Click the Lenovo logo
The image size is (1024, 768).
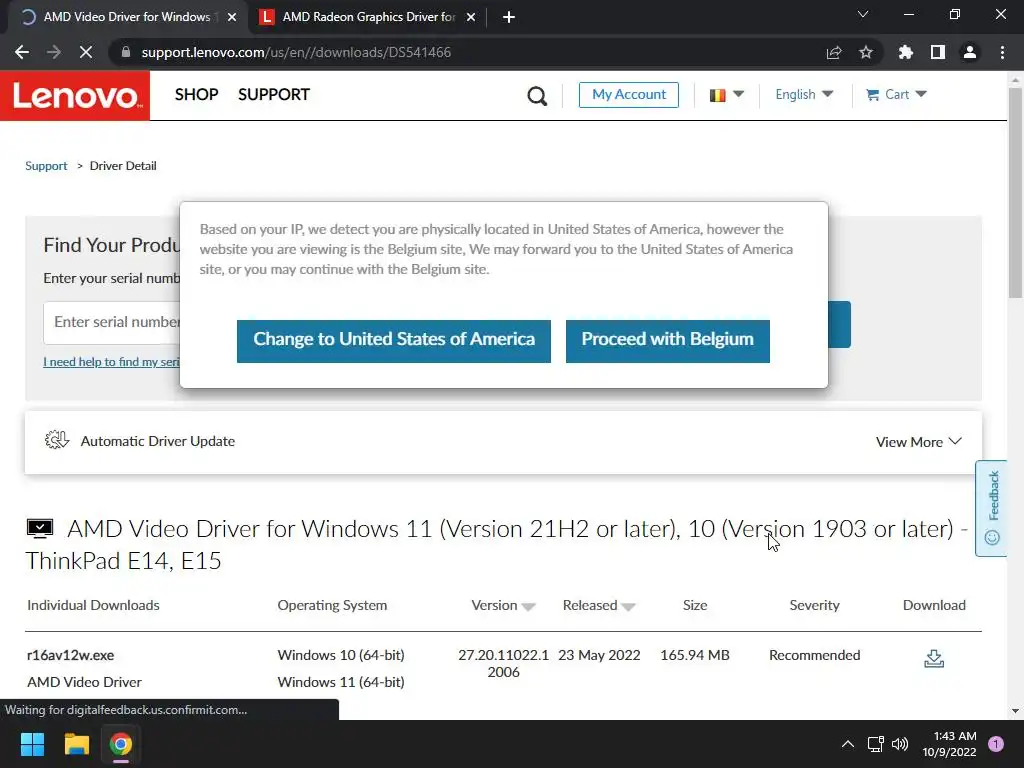(75, 95)
